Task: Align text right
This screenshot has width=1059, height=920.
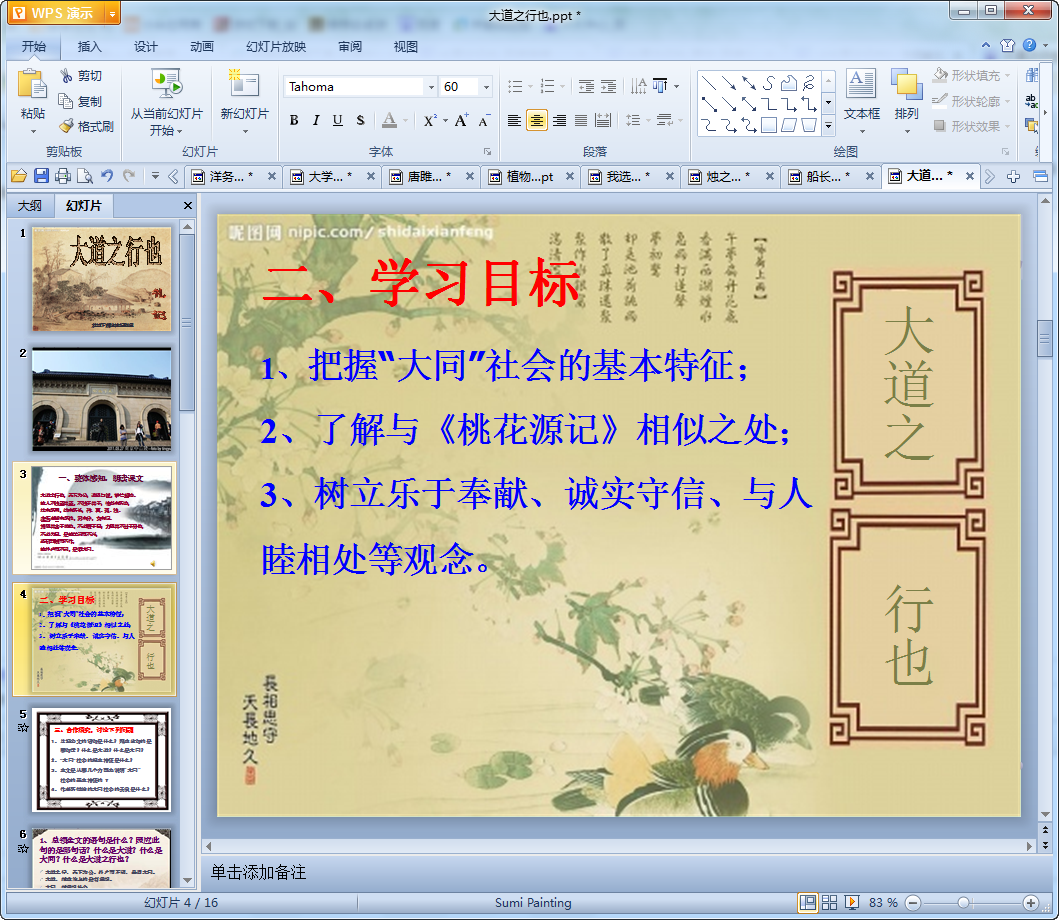Action: click(559, 120)
